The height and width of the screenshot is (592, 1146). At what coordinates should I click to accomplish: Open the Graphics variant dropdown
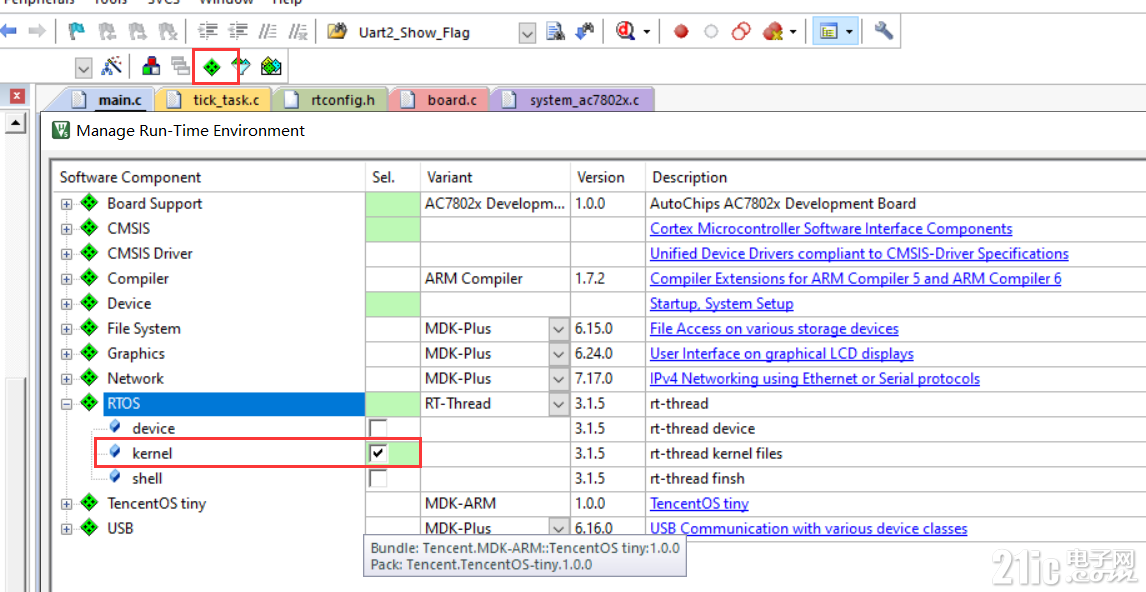558,354
